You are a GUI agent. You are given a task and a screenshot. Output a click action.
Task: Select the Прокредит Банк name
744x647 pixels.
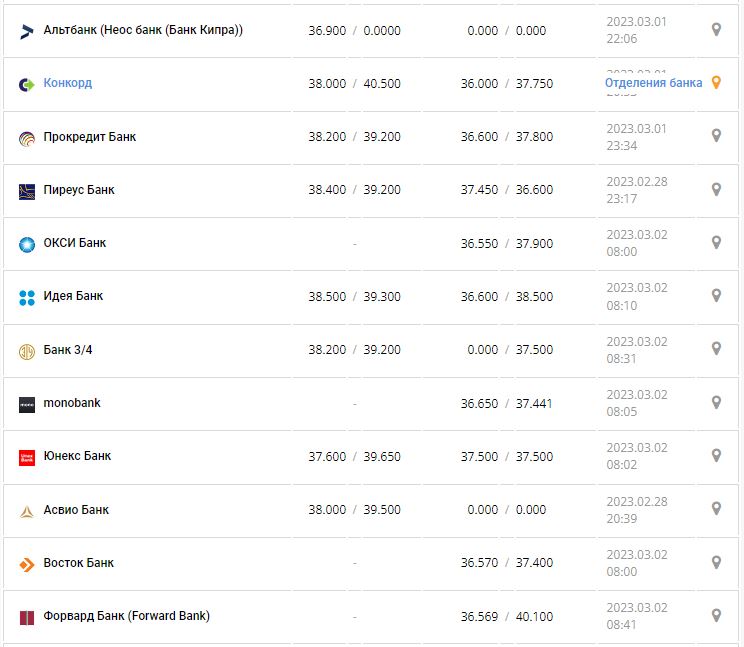(90, 137)
